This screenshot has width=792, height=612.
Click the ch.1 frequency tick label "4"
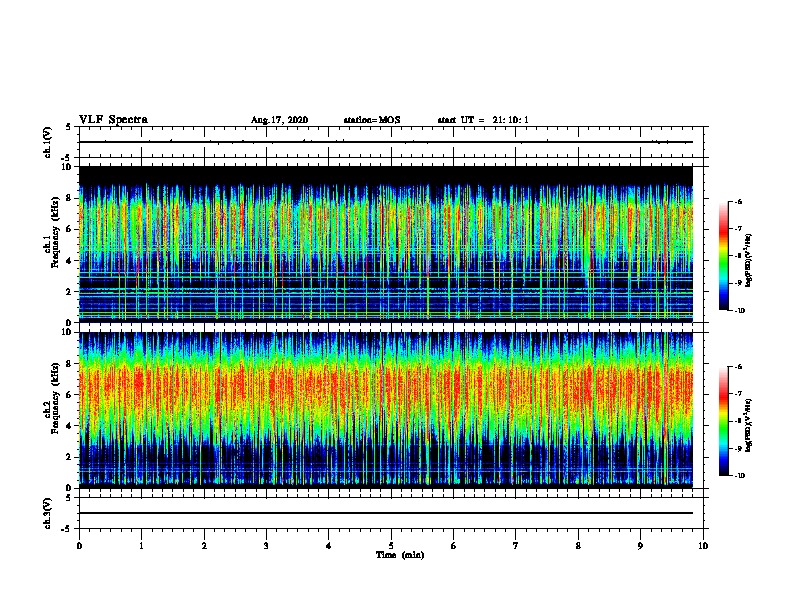70,261
